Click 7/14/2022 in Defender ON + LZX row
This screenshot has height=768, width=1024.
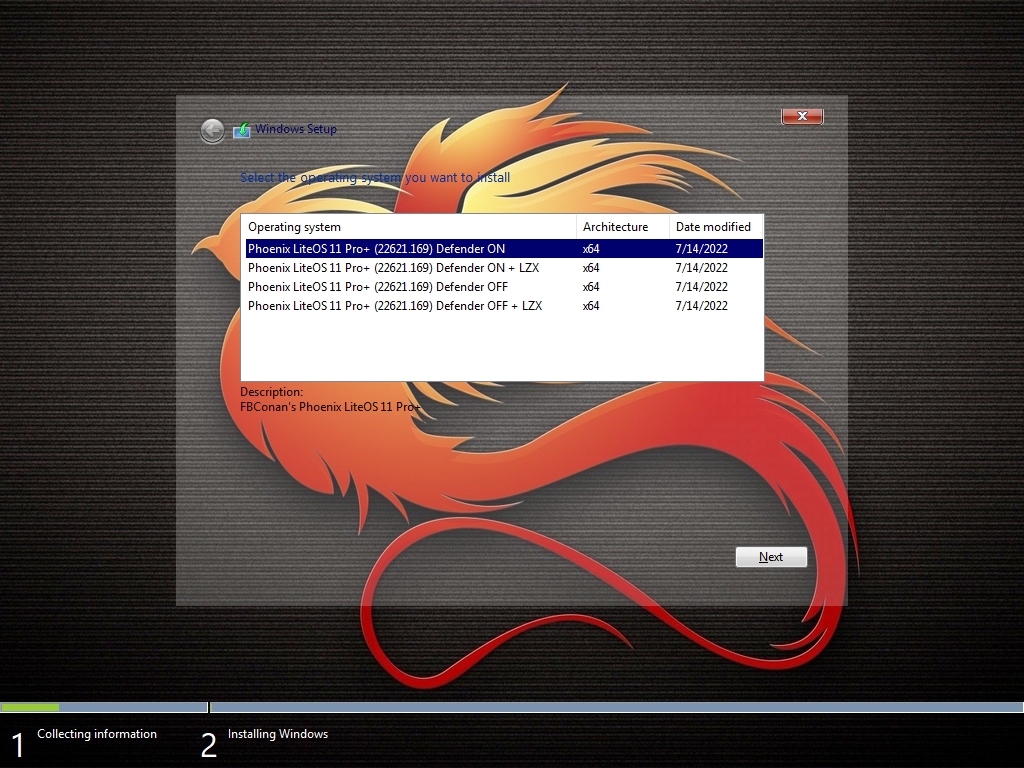[701, 268]
